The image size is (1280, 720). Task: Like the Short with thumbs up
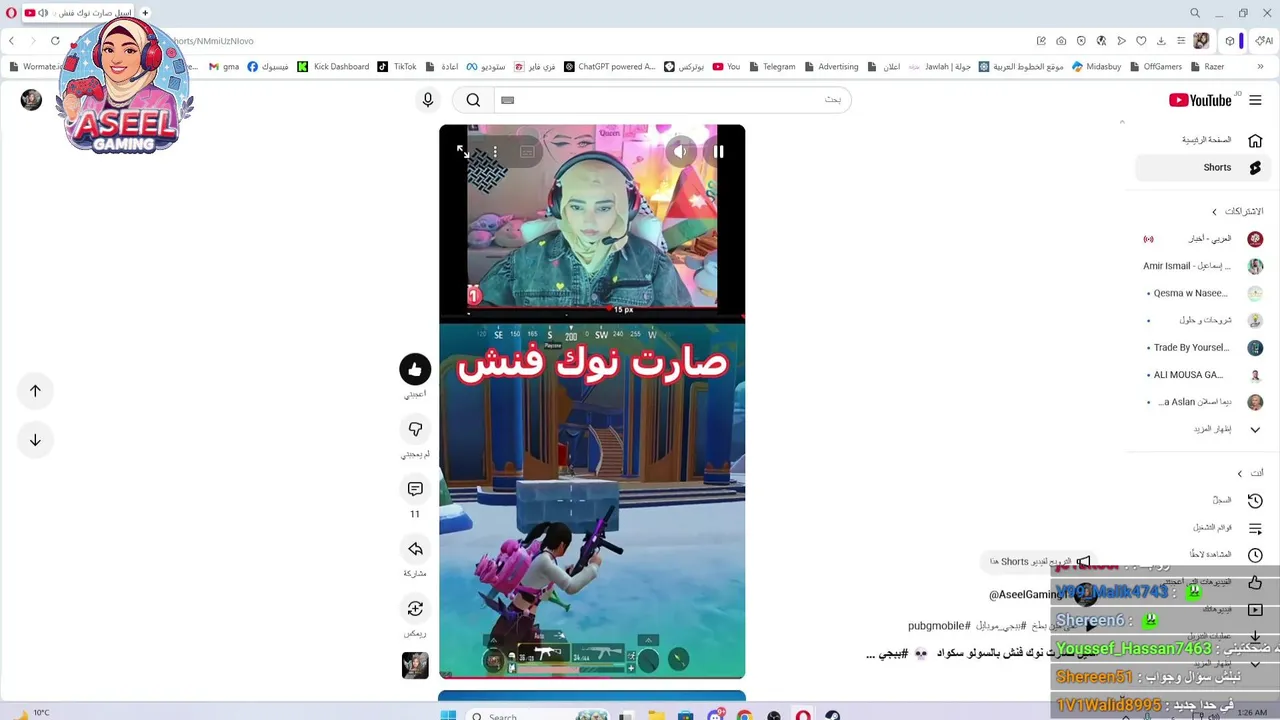[x=415, y=369]
